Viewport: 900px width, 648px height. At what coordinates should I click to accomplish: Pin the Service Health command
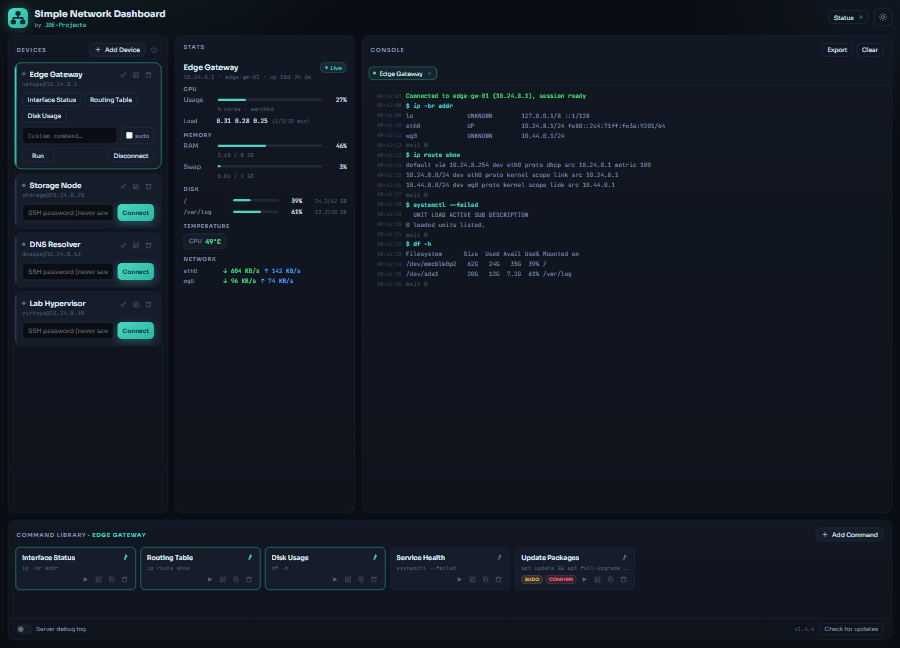click(500, 557)
